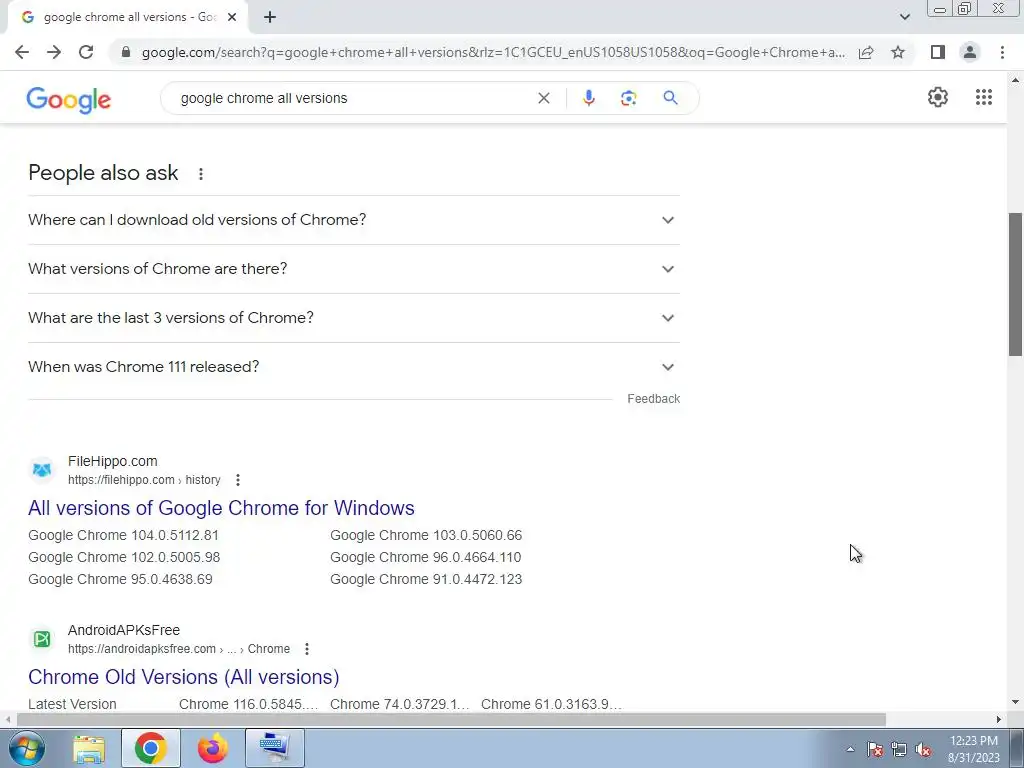The height and width of the screenshot is (768, 1024).
Task: Click the AndroidAPKsFree site favicon
Action: click(x=42, y=639)
